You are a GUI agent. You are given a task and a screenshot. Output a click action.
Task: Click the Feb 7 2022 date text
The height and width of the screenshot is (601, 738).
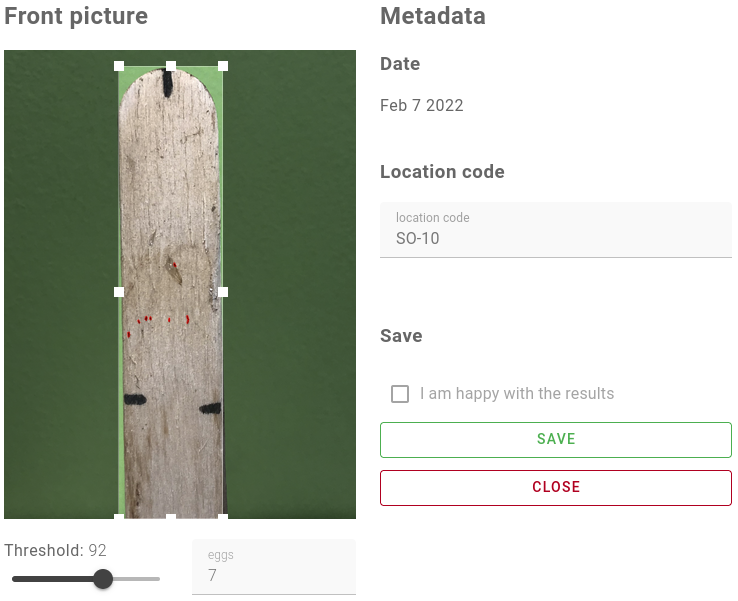[x=421, y=106]
